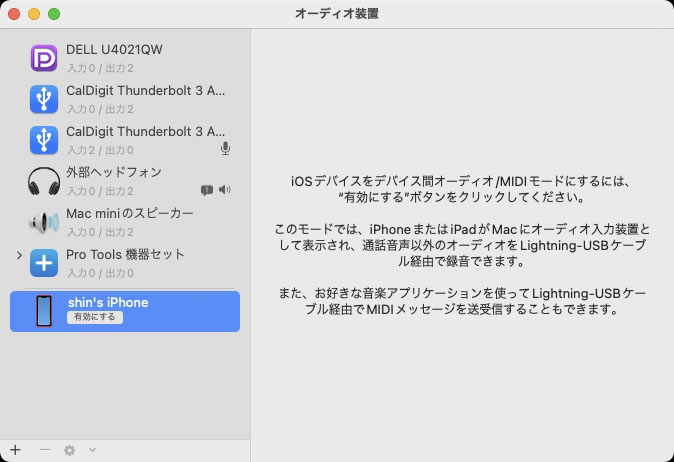Click the また、お好きな音楽 MIDI message paragraph
The width and height of the screenshot is (674, 462).
(x=462, y=301)
